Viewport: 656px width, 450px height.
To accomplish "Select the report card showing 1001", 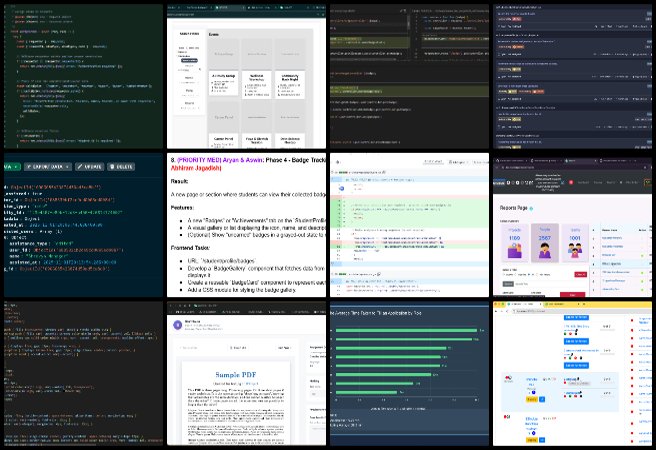I will [x=575, y=243].
